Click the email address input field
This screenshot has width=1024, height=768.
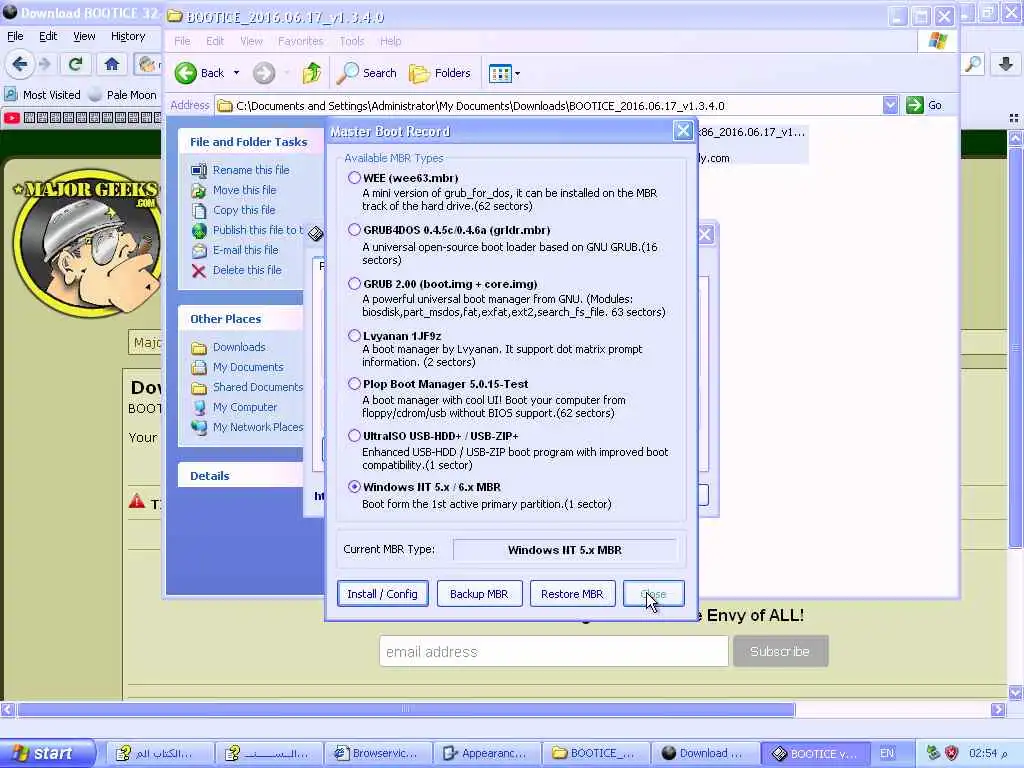[554, 651]
